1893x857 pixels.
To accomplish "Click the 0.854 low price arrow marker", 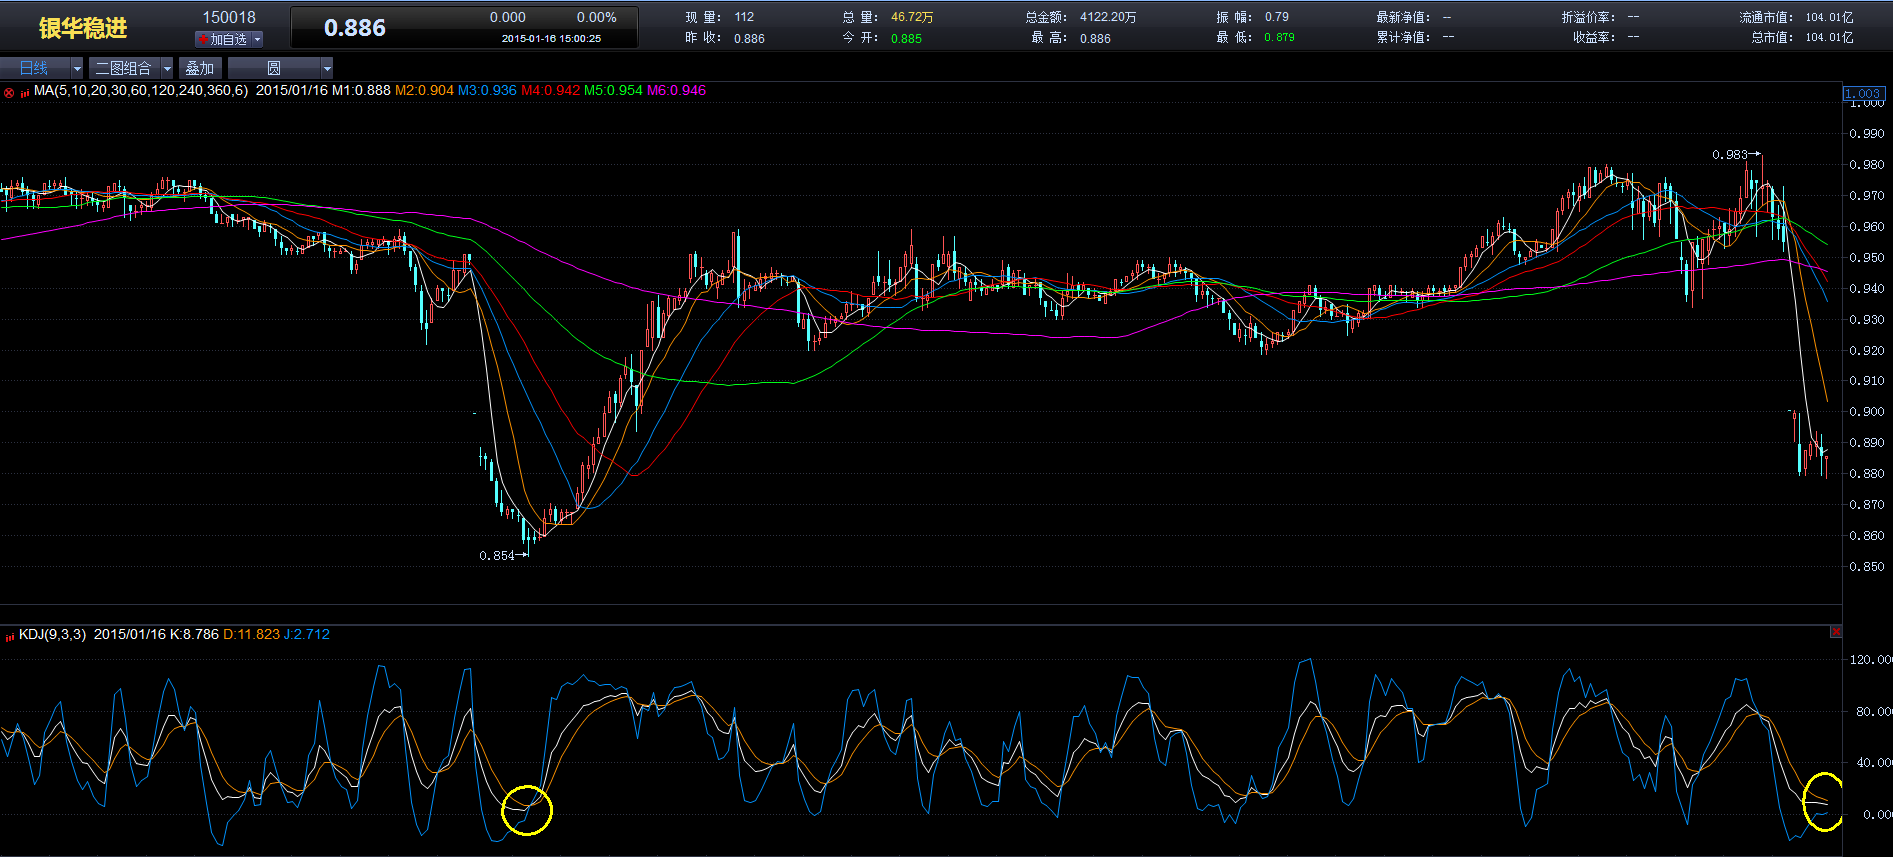I will 503,555.
